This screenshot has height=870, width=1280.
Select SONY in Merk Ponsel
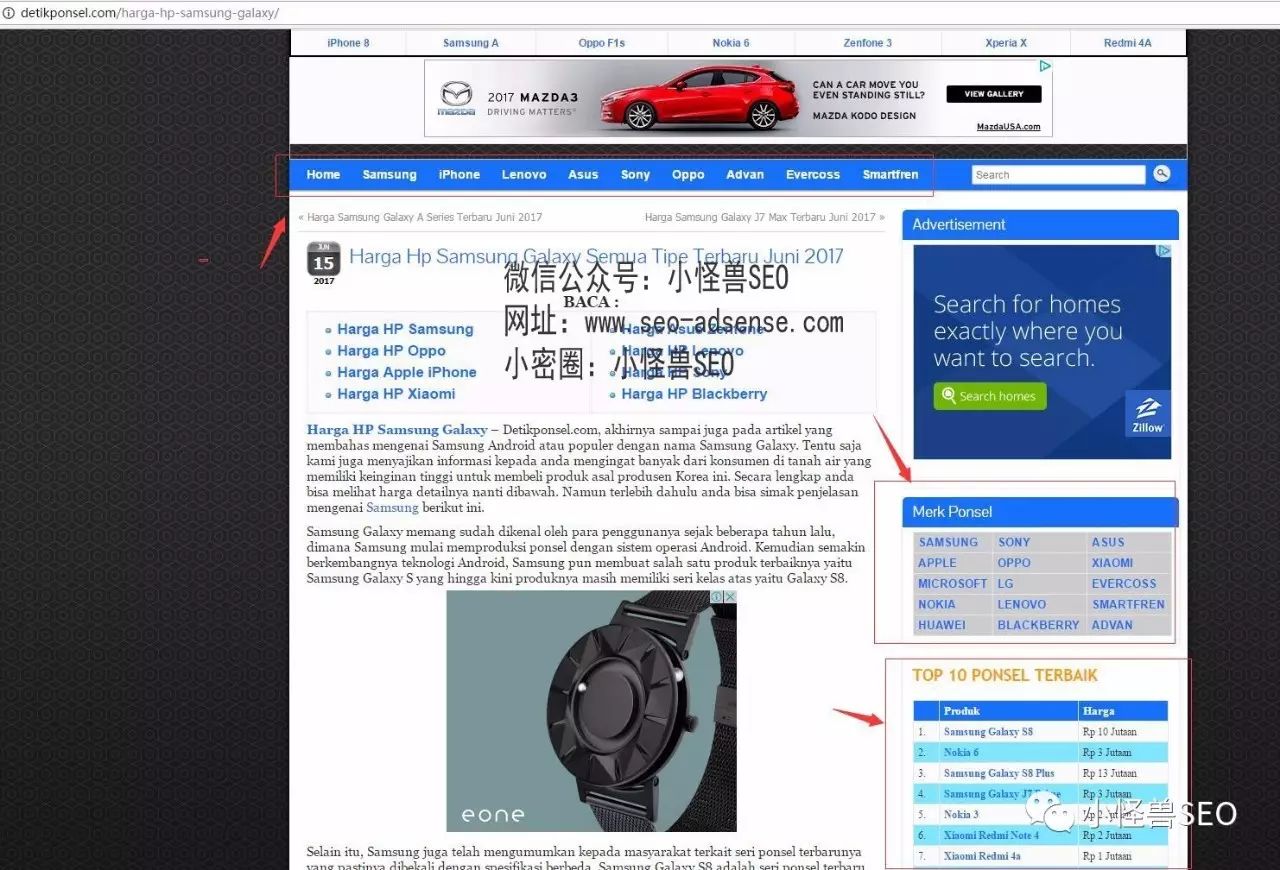pos(1014,542)
